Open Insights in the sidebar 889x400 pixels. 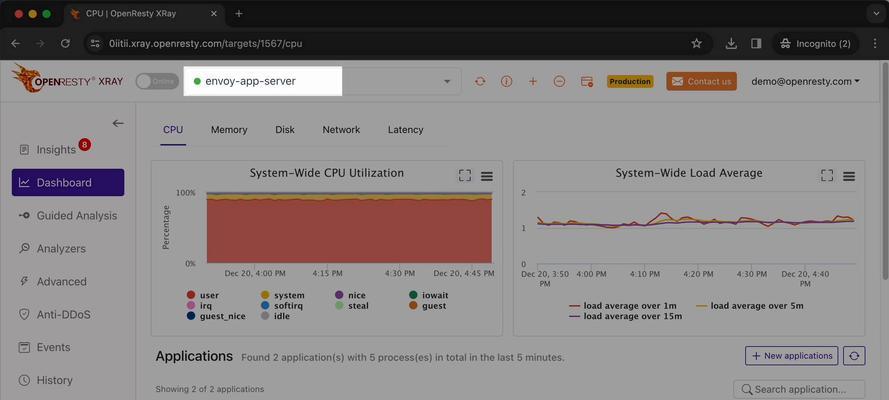[x=55, y=148]
